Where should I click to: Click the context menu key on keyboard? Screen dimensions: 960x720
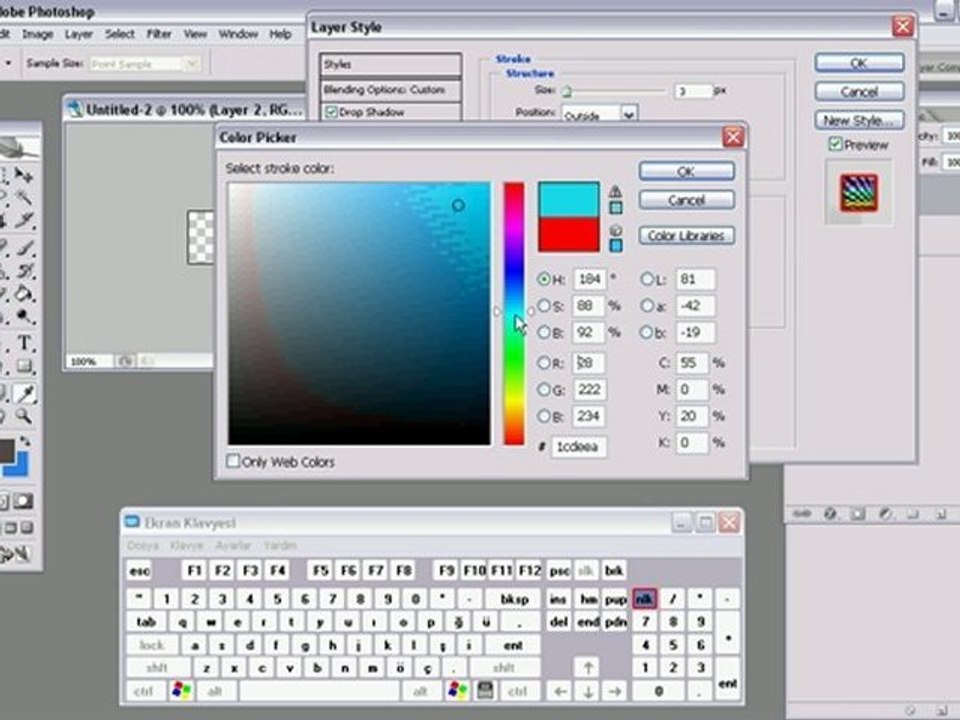coord(485,691)
